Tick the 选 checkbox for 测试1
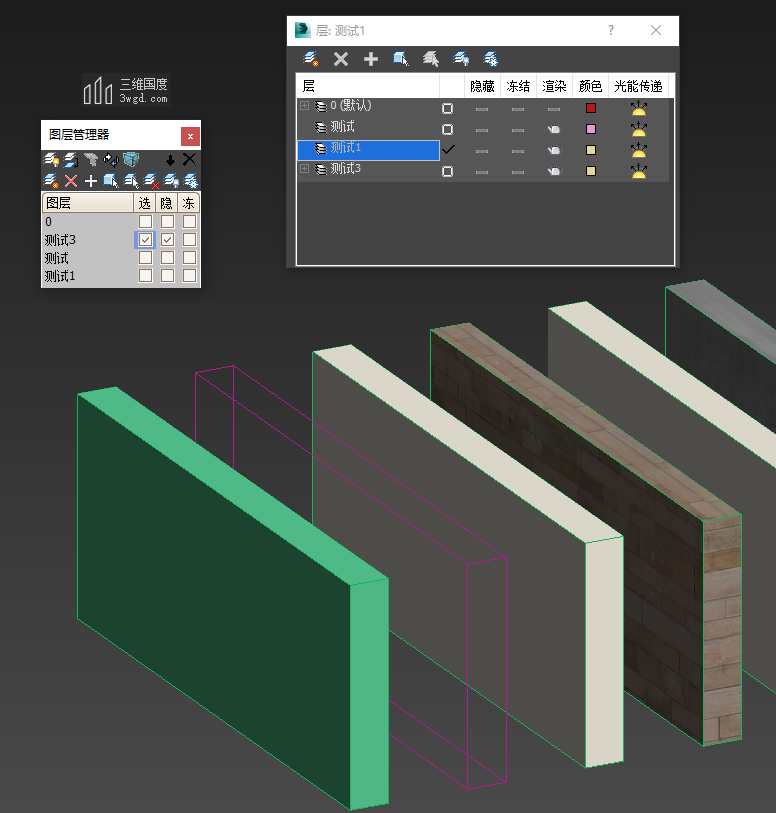776x813 pixels. point(146,276)
